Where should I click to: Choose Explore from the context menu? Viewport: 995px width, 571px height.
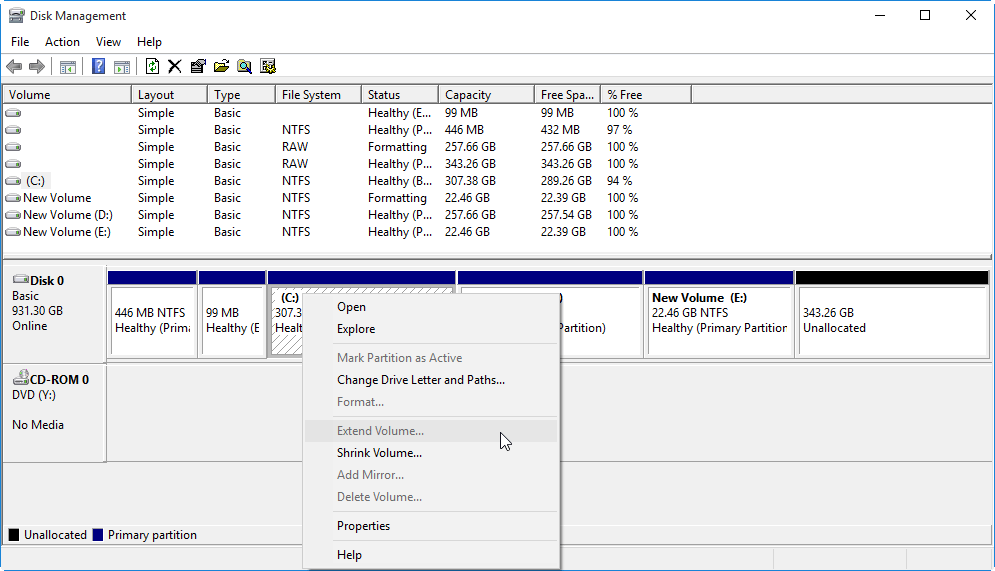point(432,329)
